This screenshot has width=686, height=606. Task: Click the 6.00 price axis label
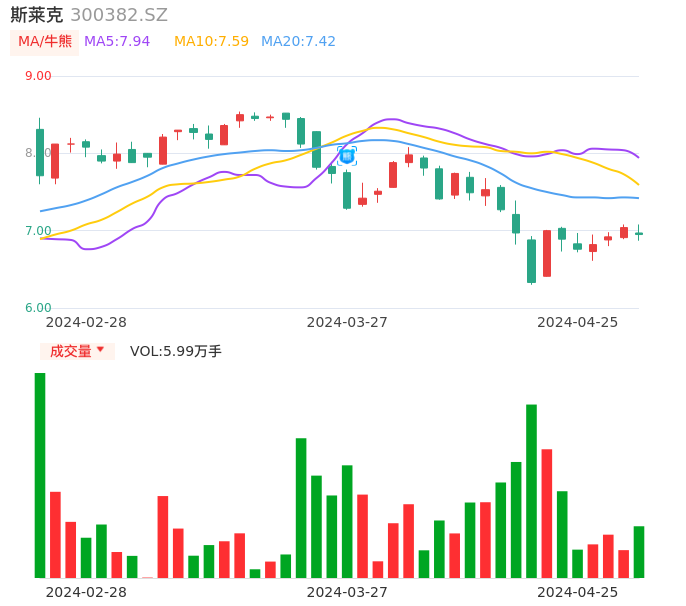click(x=38, y=308)
